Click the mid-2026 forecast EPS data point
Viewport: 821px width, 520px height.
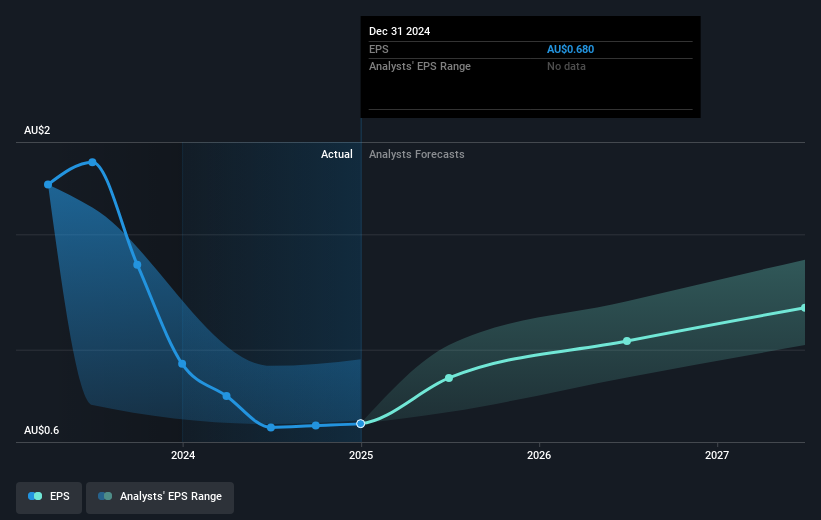click(627, 341)
